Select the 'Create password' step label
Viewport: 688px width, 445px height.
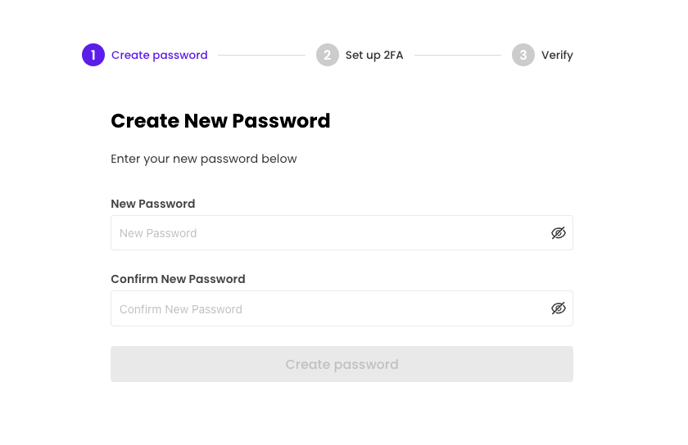coord(159,55)
